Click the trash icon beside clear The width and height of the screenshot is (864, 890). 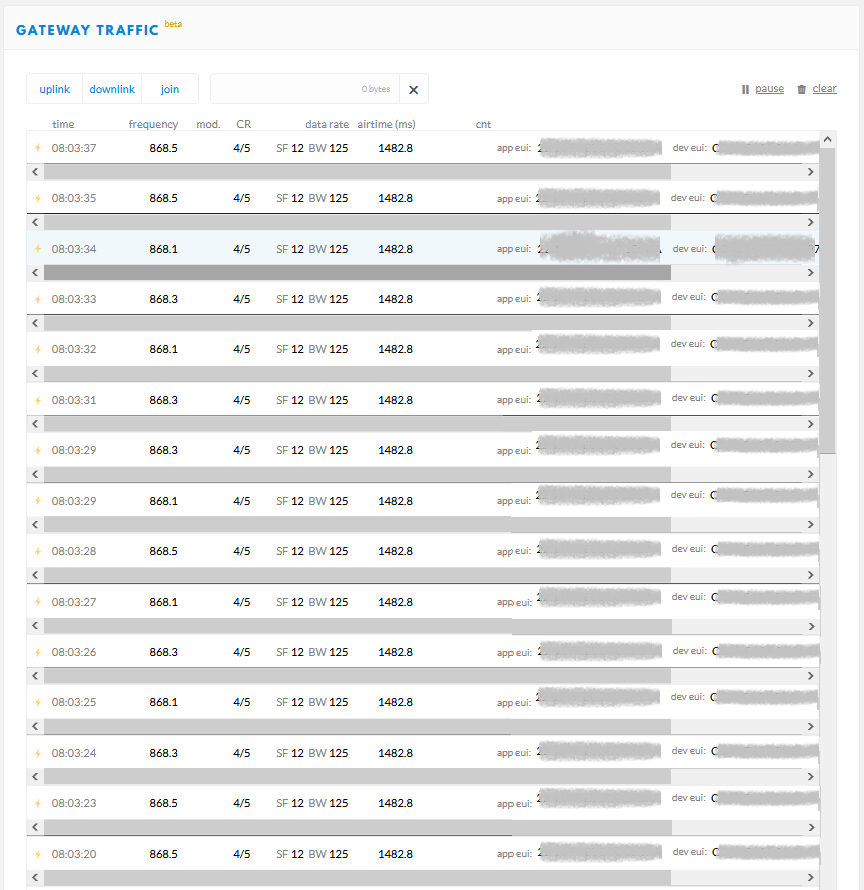801,89
